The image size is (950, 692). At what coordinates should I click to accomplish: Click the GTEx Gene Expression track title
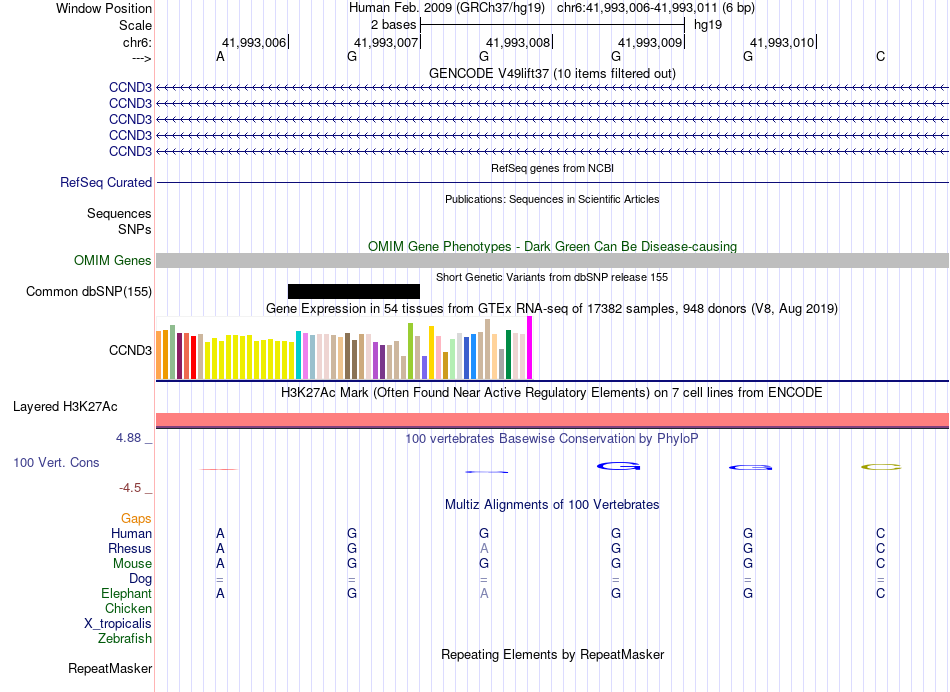point(552,308)
